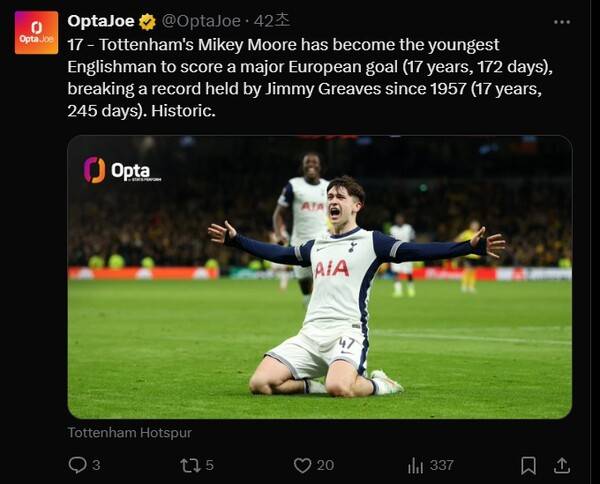Click the like count 20
The height and width of the screenshot is (484, 600).
[325, 465]
